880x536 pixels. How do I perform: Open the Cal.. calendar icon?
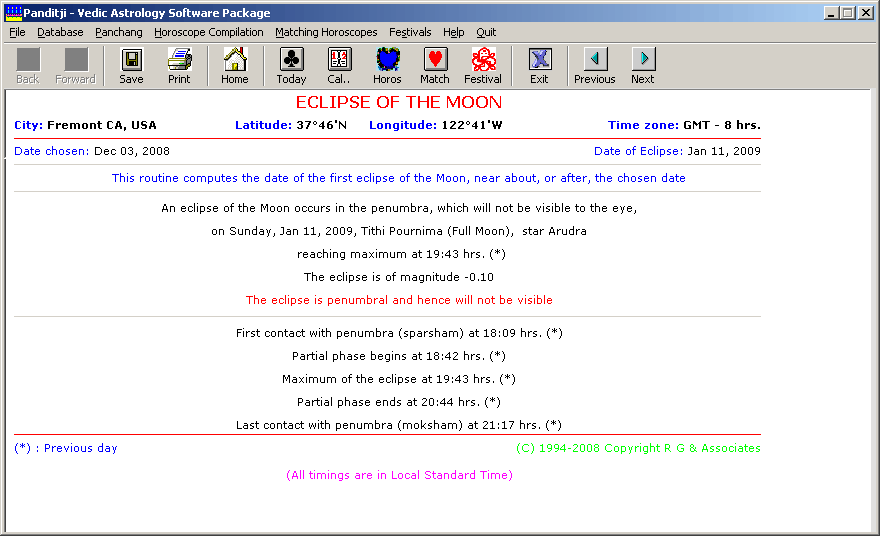click(339, 59)
